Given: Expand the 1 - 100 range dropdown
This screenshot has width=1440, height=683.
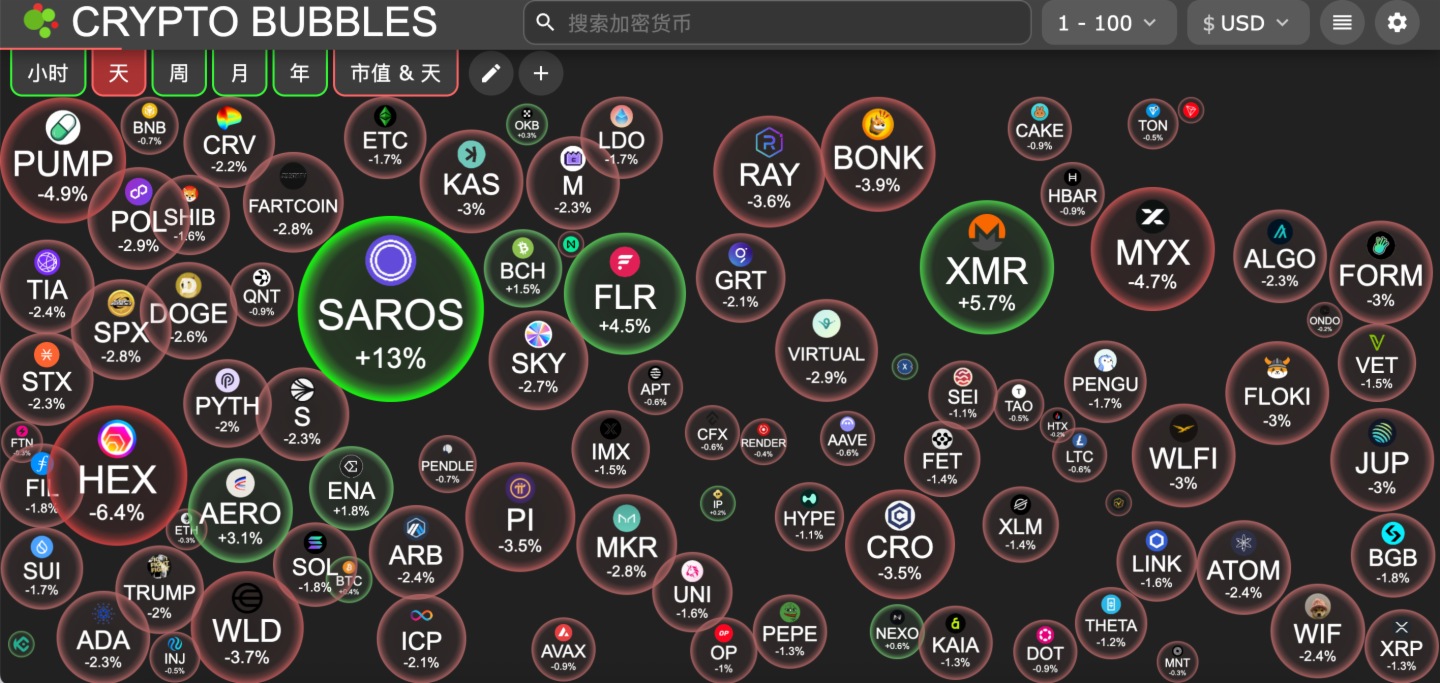Looking at the screenshot, I should (x=1106, y=23).
